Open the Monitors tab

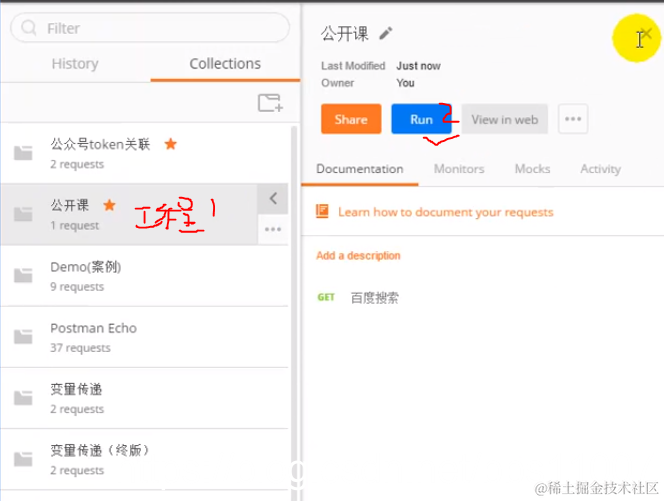click(459, 169)
